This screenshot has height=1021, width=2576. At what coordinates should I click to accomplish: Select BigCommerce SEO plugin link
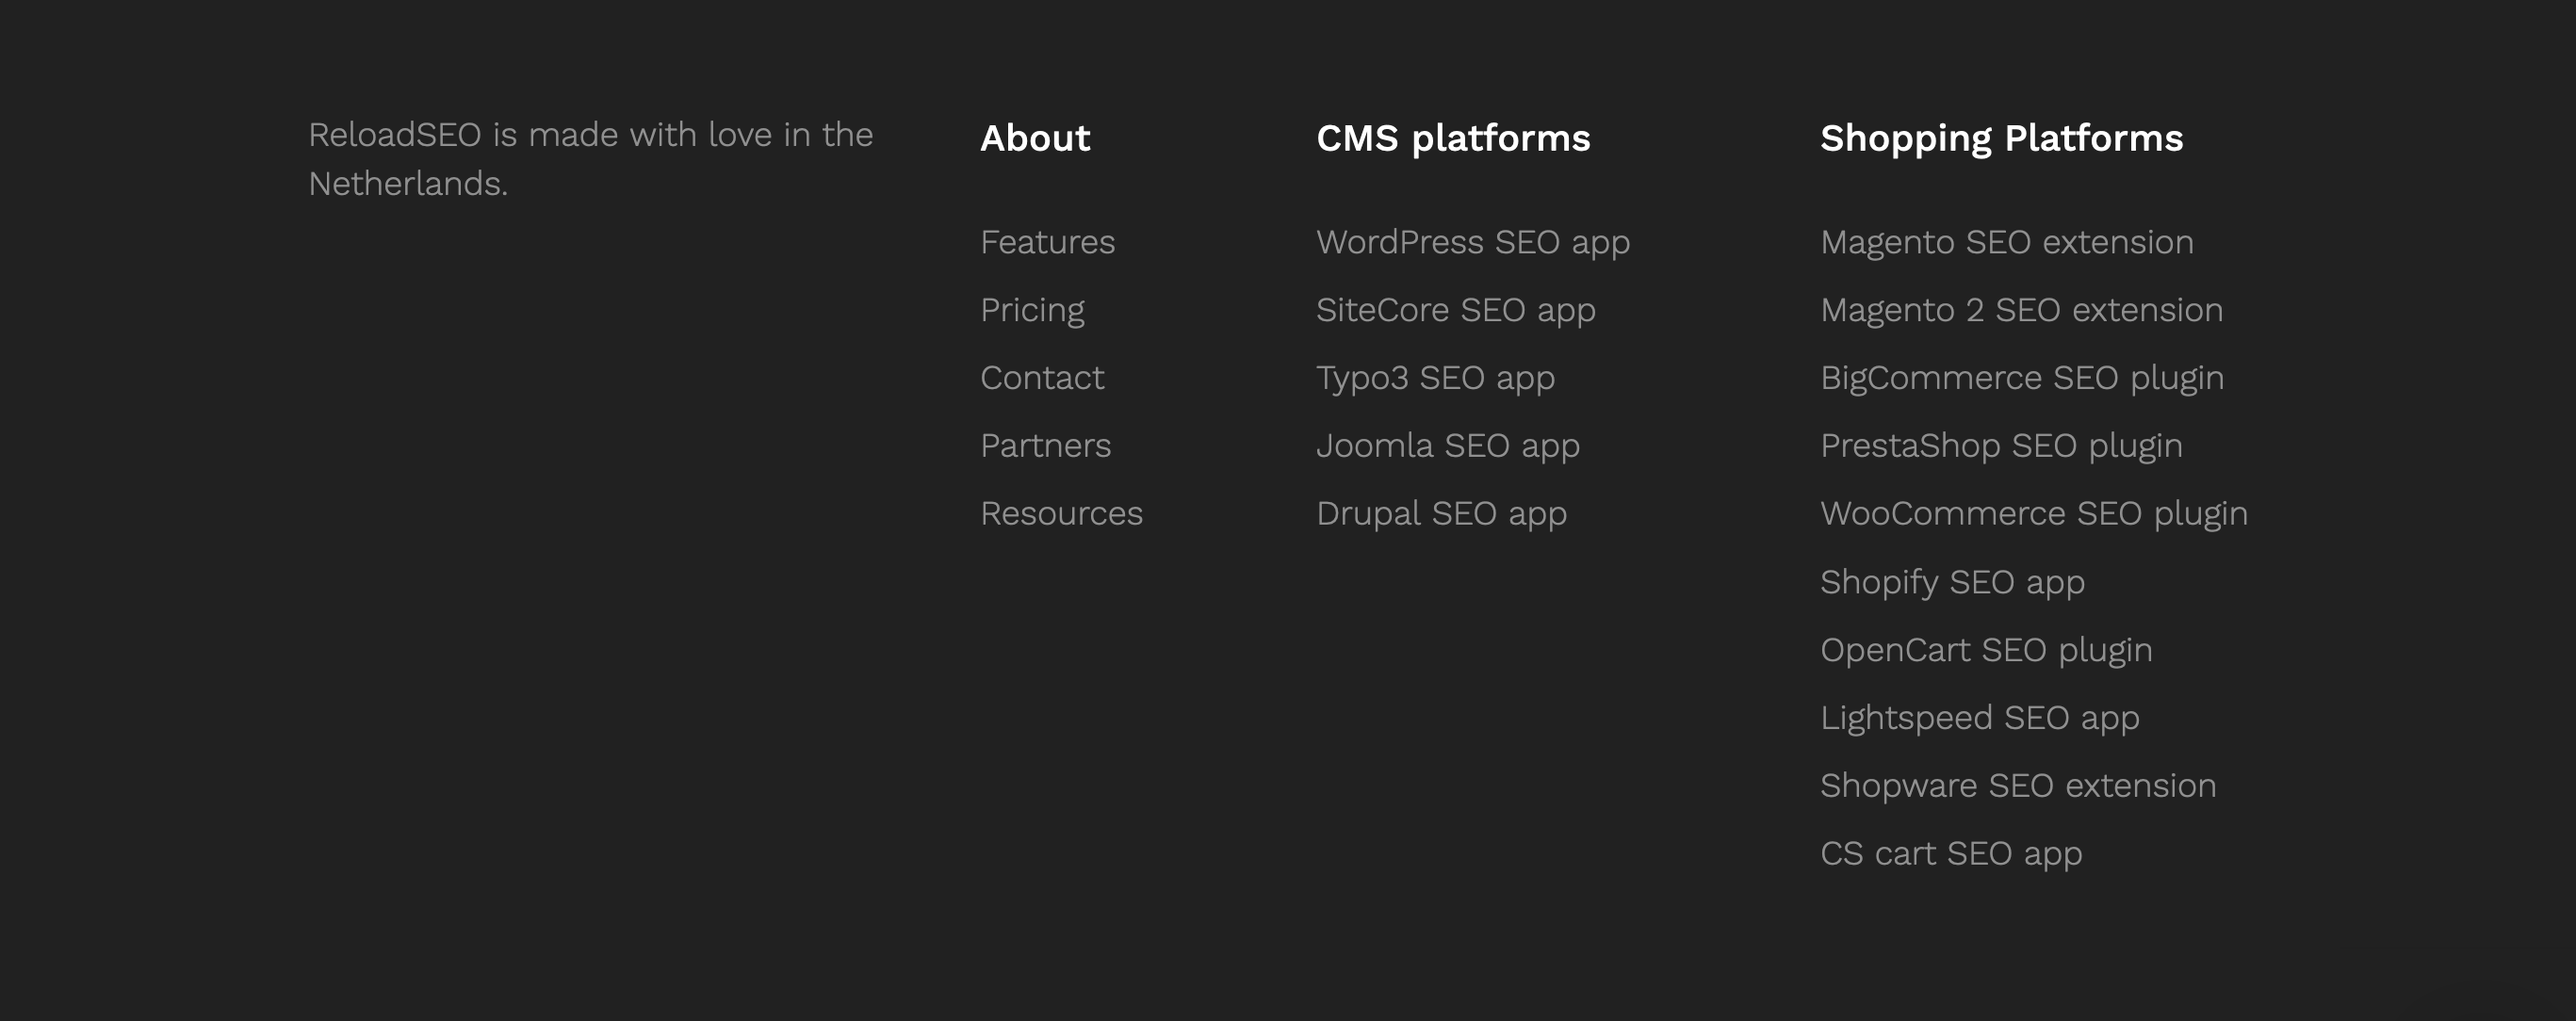click(2022, 379)
